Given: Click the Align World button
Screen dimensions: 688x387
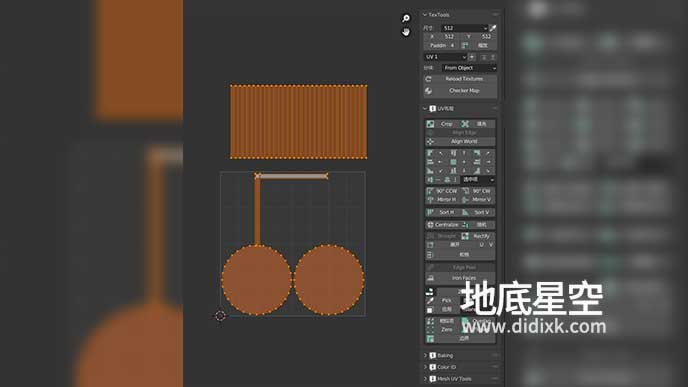Looking at the screenshot, I should [x=460, y=141].
